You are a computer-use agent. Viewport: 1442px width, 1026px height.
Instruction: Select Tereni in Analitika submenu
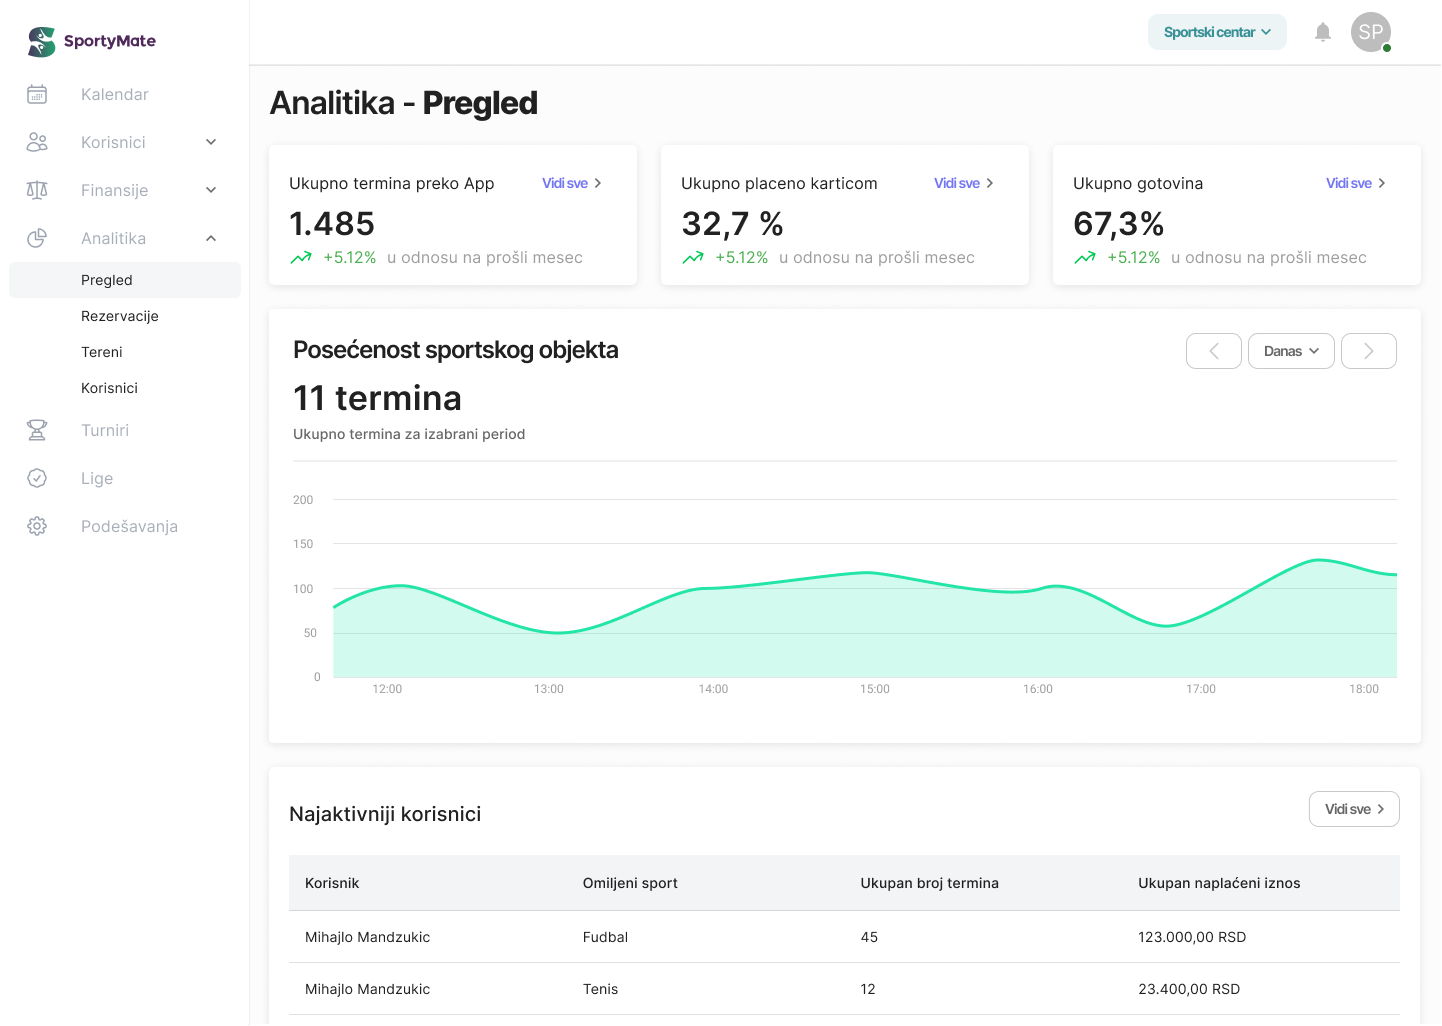[x=102, y=352]
